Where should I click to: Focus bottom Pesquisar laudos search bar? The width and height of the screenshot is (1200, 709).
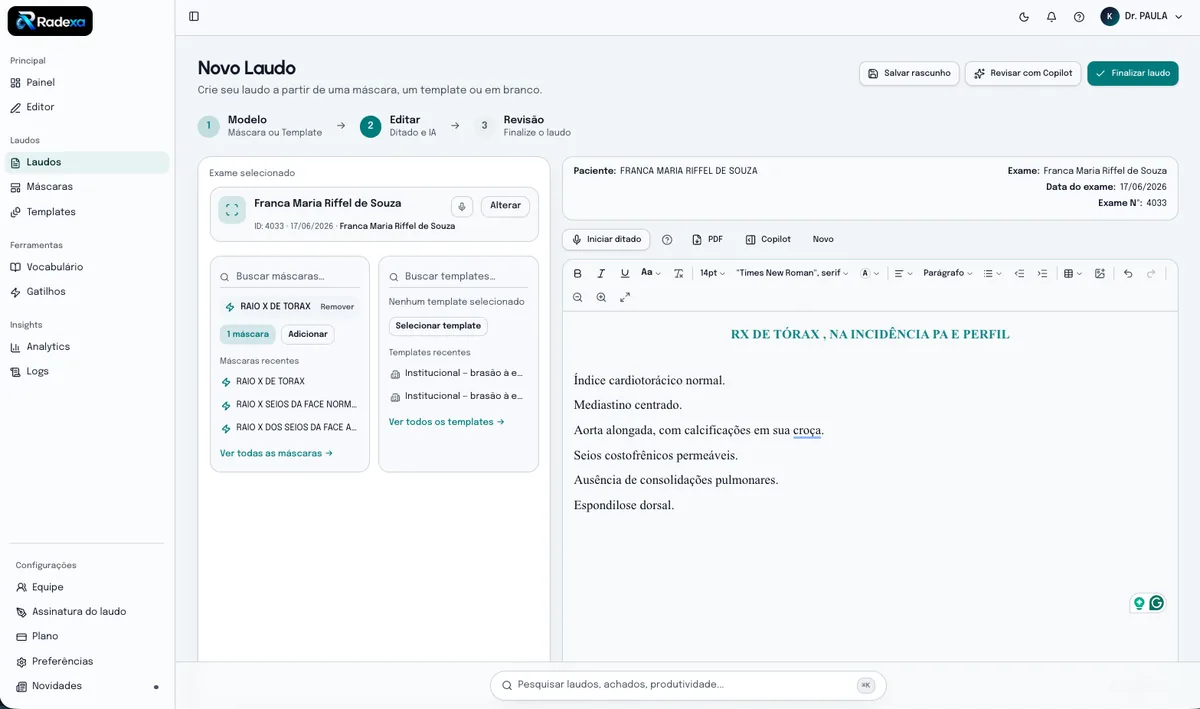(x=688, y=685)
